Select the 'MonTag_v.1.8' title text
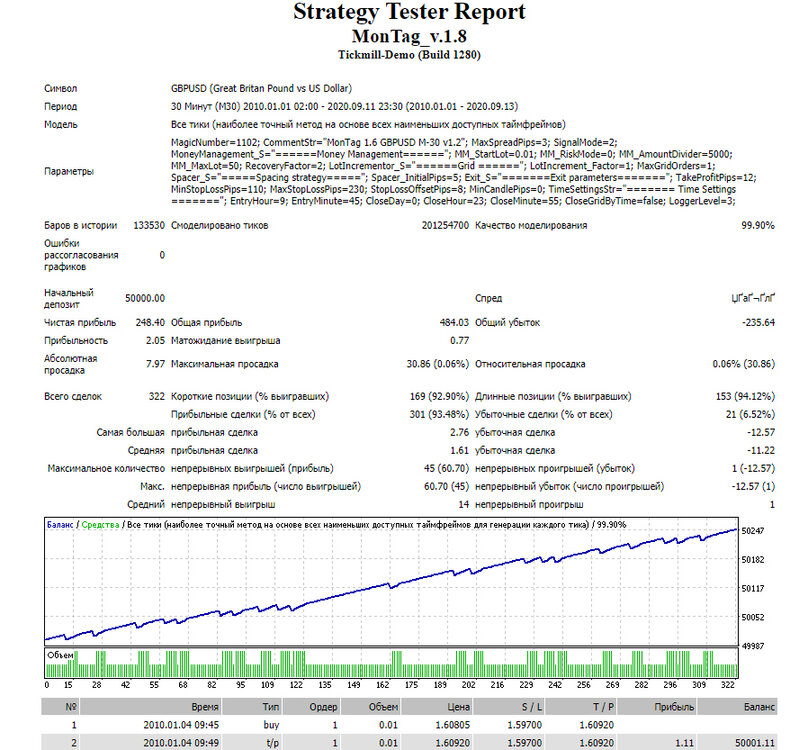790x750 pixels. (x=409, y=36)
